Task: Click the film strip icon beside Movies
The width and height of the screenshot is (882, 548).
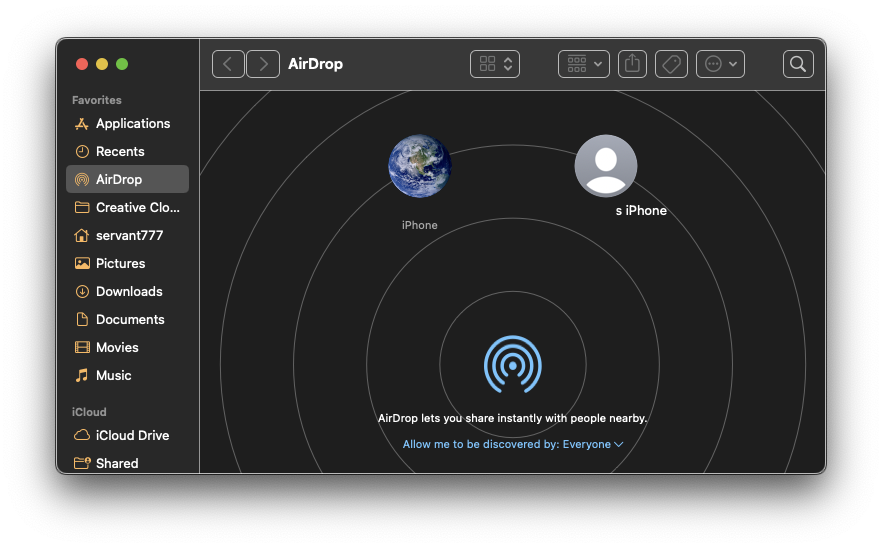Action: click(x=82, y=347)
